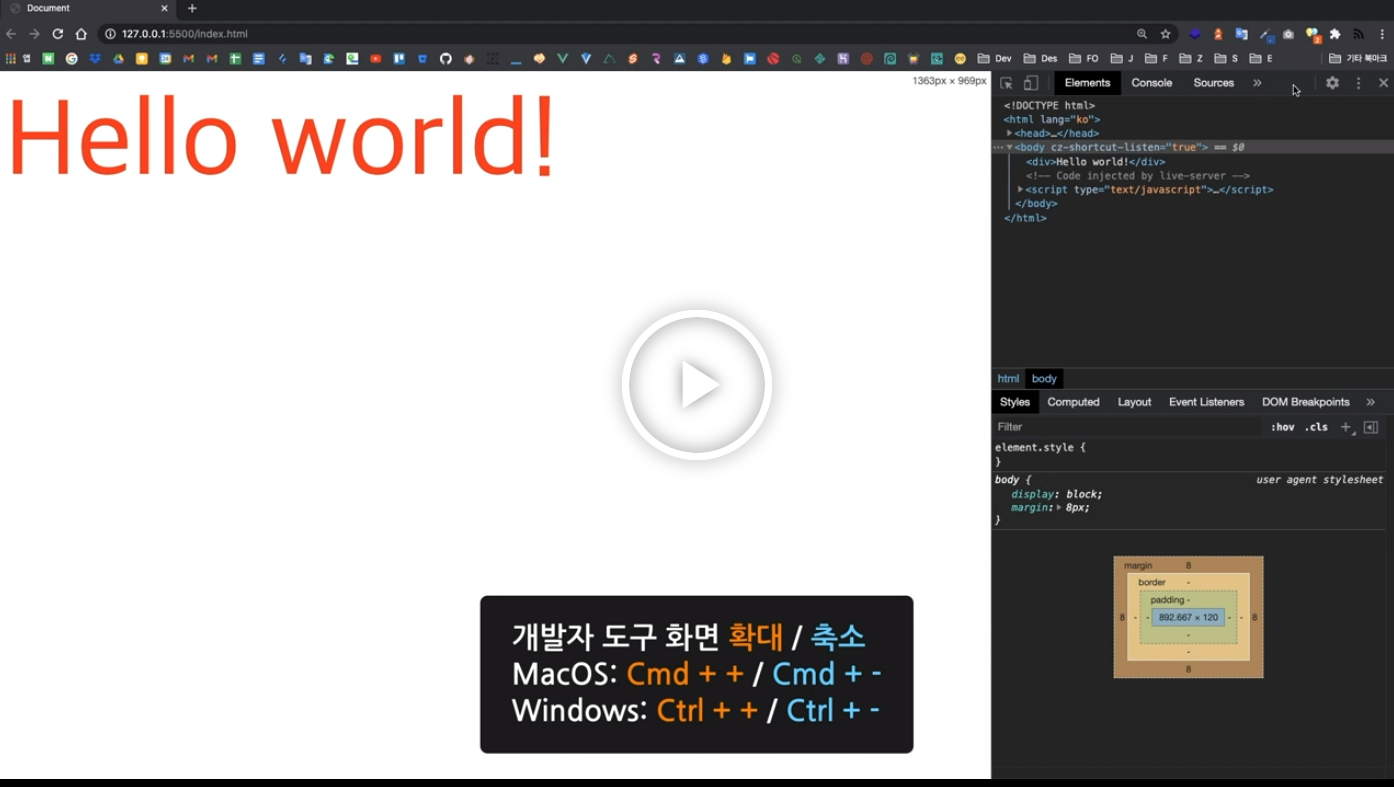Click the html breadcrumb
1394x787 pixels.
tap(1008, 378)
